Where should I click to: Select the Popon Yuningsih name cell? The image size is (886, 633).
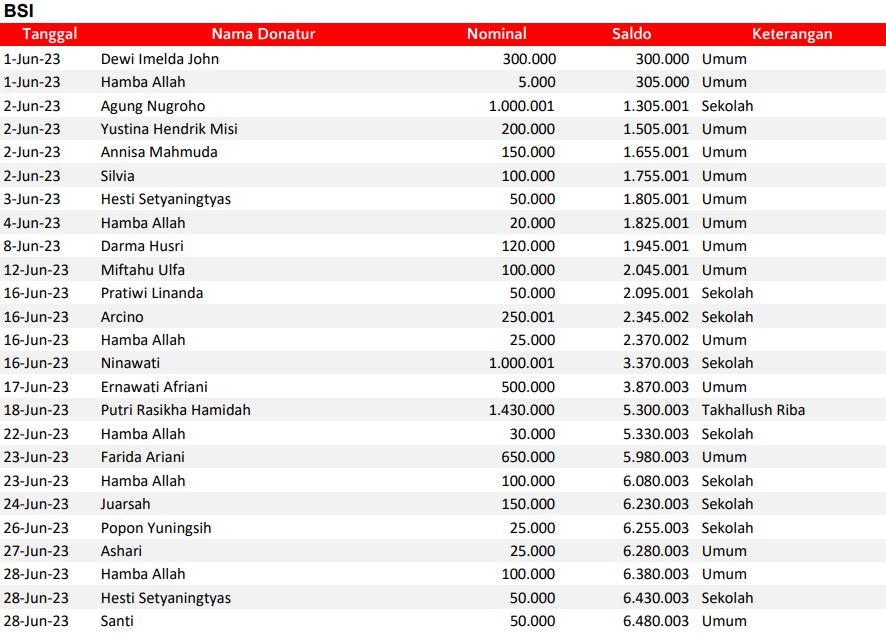(156, 528)
